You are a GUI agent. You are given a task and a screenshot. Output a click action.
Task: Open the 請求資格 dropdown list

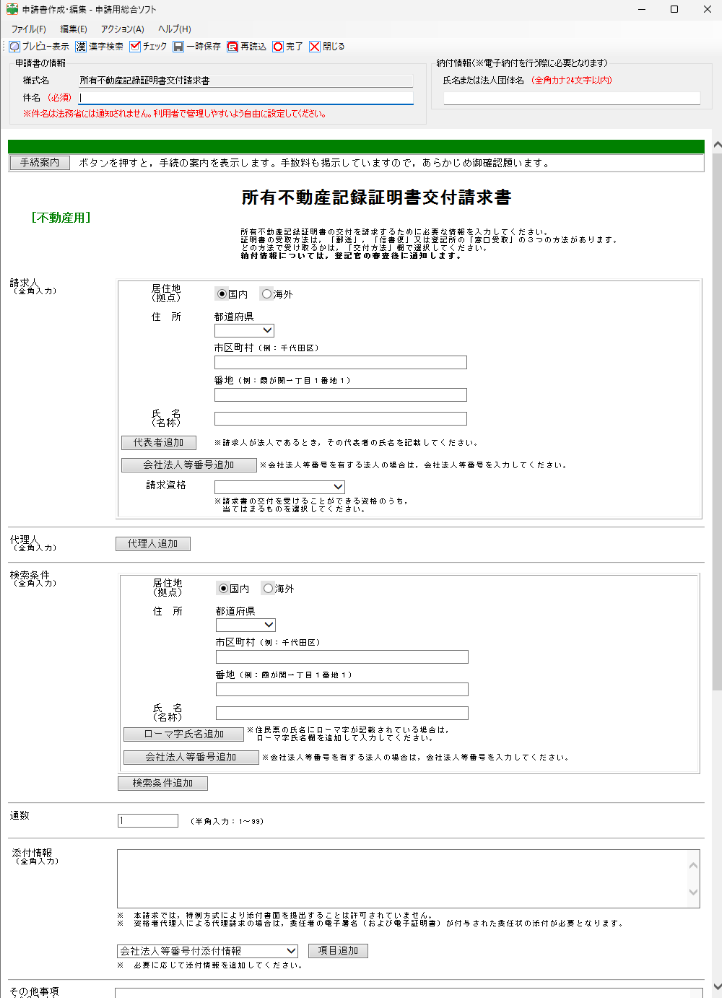pos(265,487)
